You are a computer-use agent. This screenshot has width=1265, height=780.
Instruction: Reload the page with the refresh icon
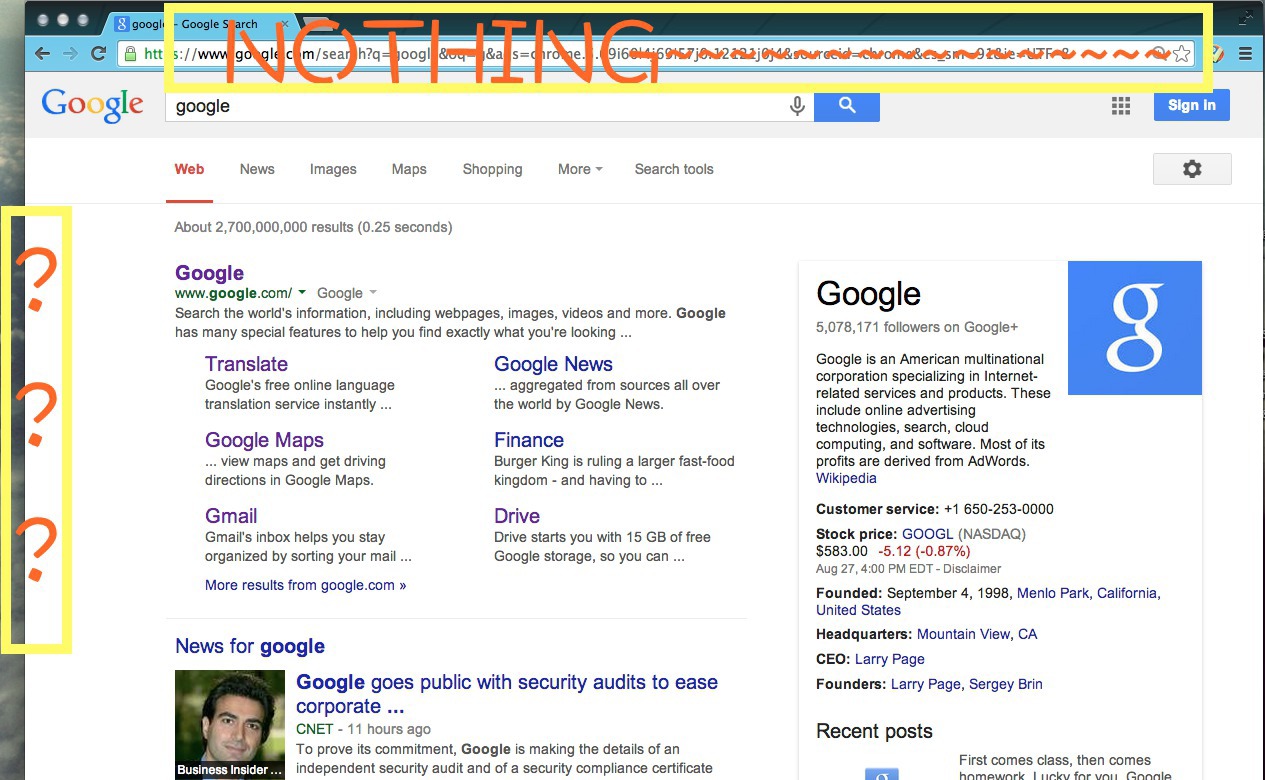[x=98, y=53]
